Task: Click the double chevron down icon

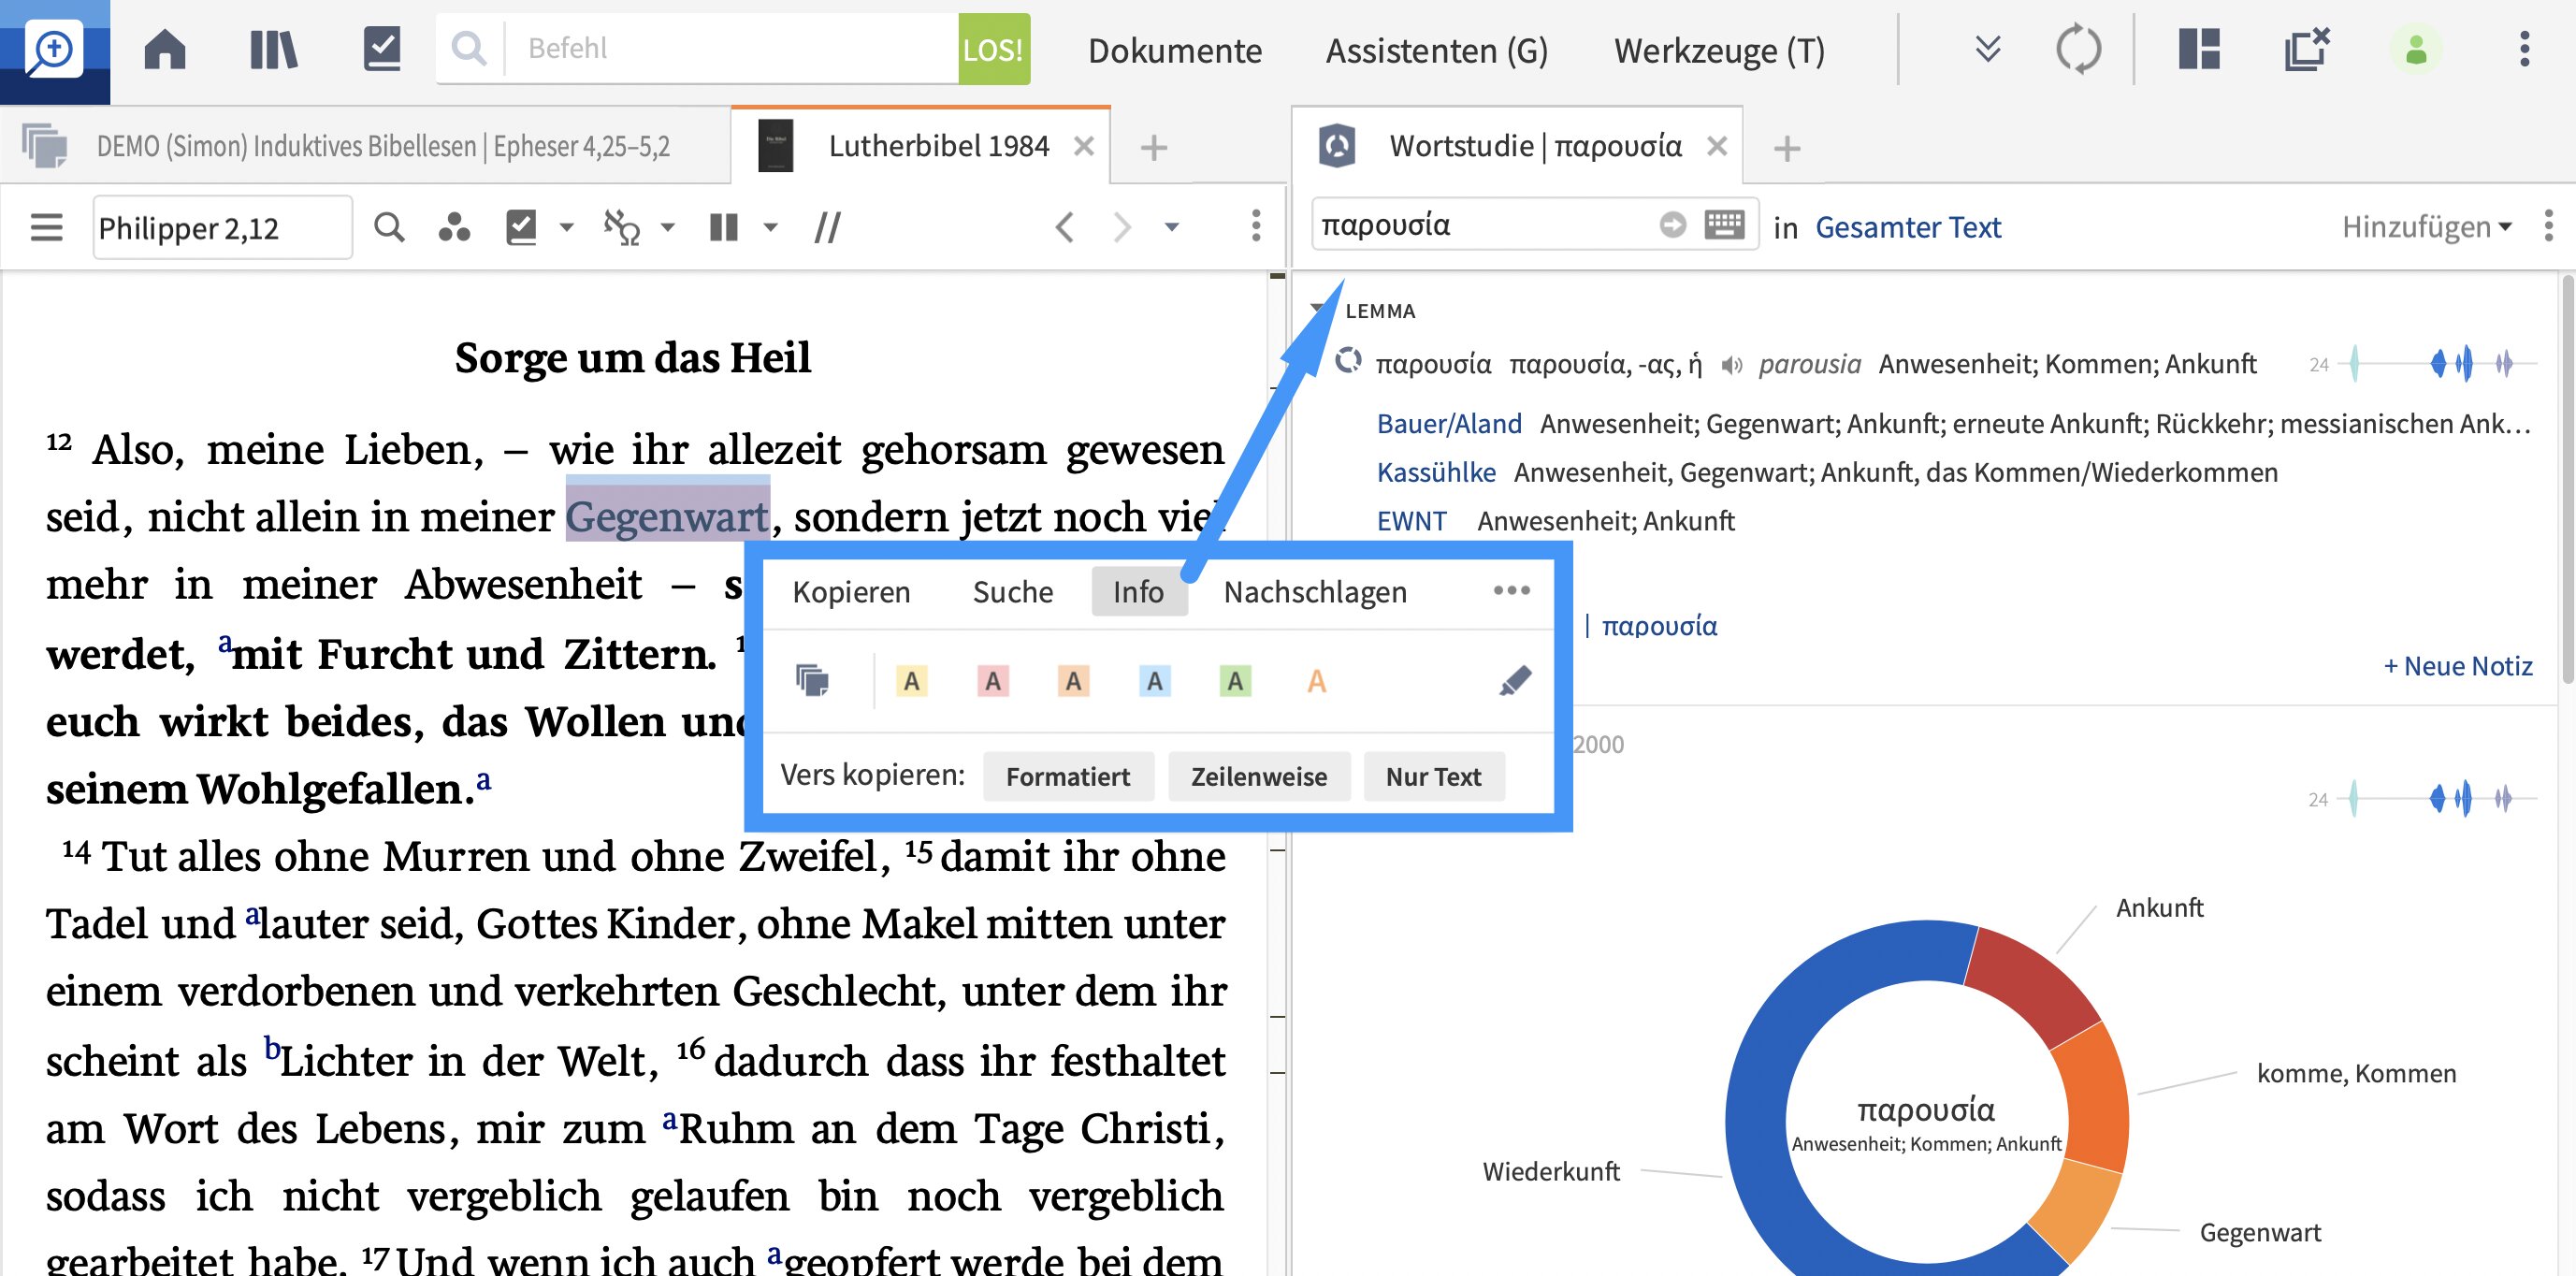Action: point(1988,49)
